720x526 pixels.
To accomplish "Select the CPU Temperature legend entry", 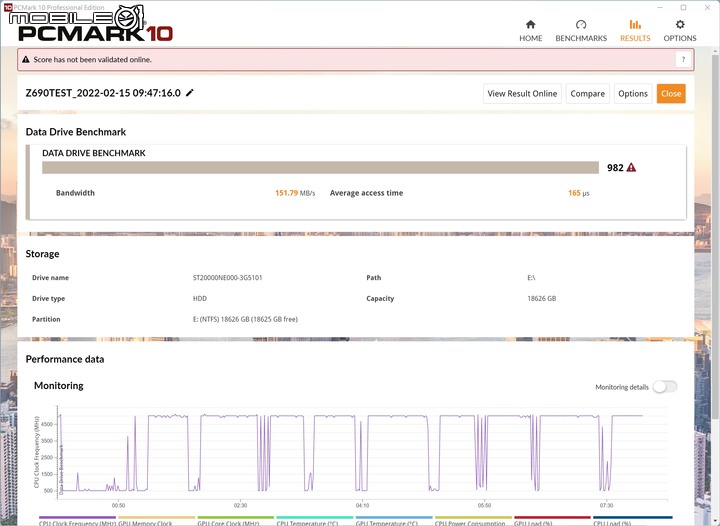I will tap(315, 521).
